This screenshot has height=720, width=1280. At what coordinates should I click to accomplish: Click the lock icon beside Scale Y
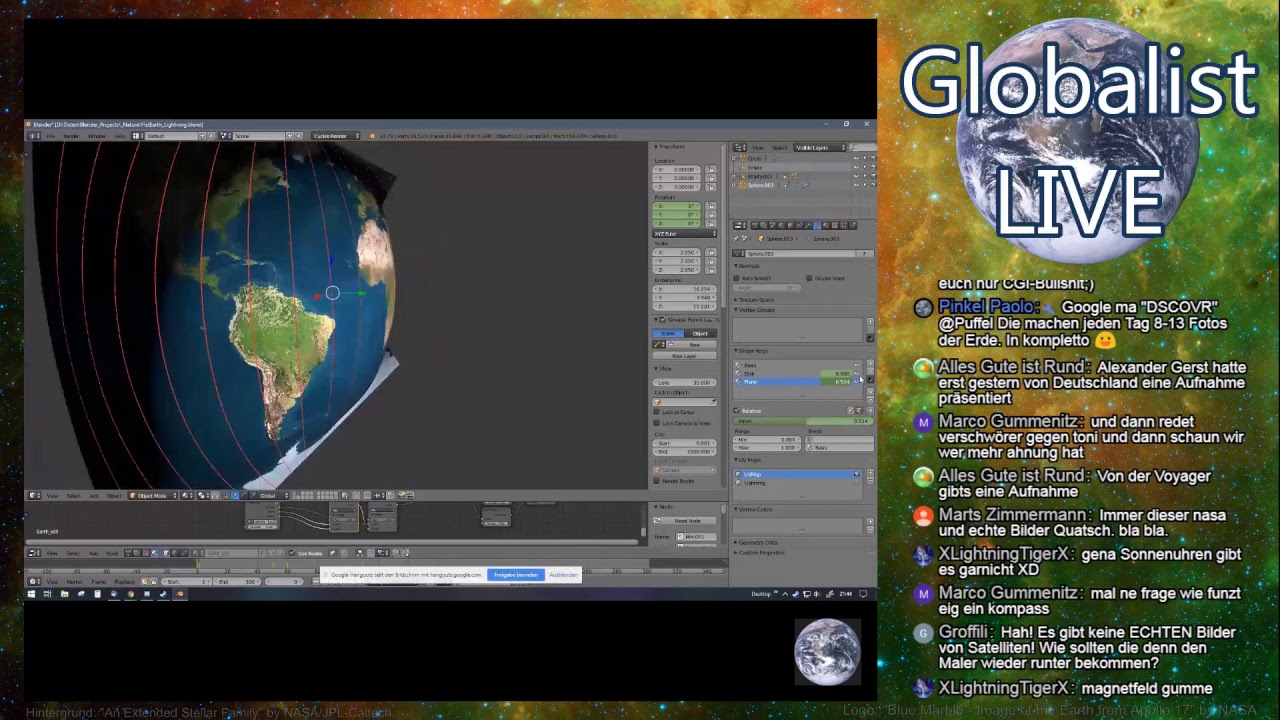point(711,261)
